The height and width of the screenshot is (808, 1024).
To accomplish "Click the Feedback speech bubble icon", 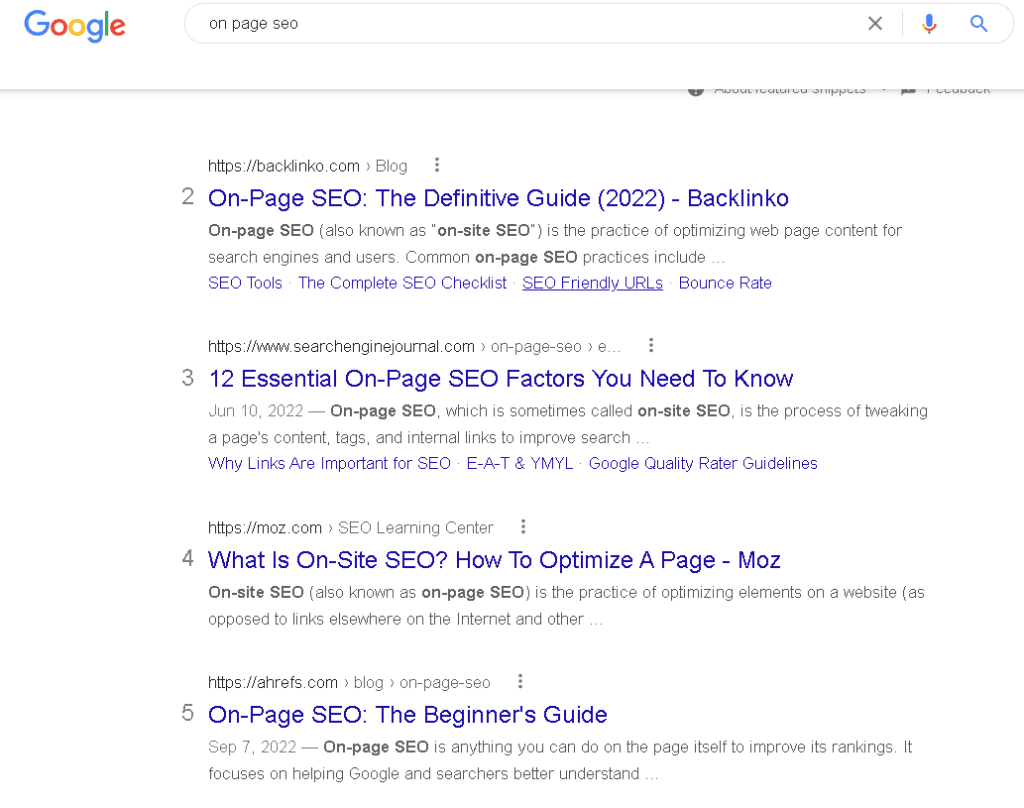I will click(908, 89).
